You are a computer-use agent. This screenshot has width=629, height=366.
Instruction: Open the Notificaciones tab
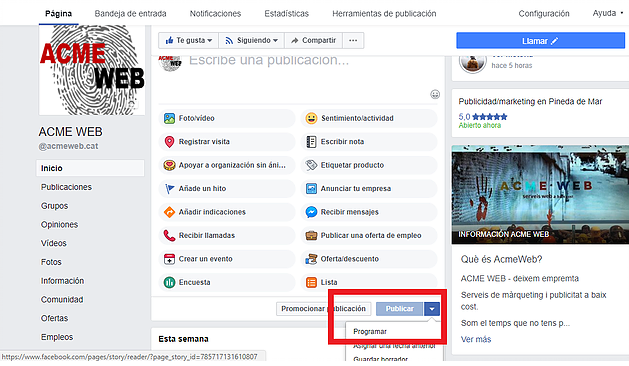(215, 14)
